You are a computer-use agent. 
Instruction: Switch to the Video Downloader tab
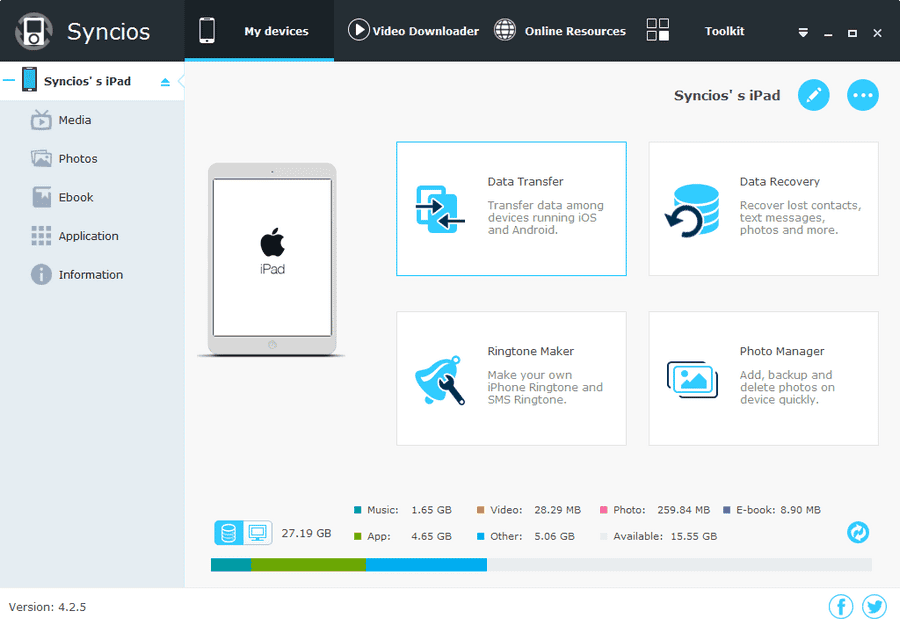coord(413,30)
